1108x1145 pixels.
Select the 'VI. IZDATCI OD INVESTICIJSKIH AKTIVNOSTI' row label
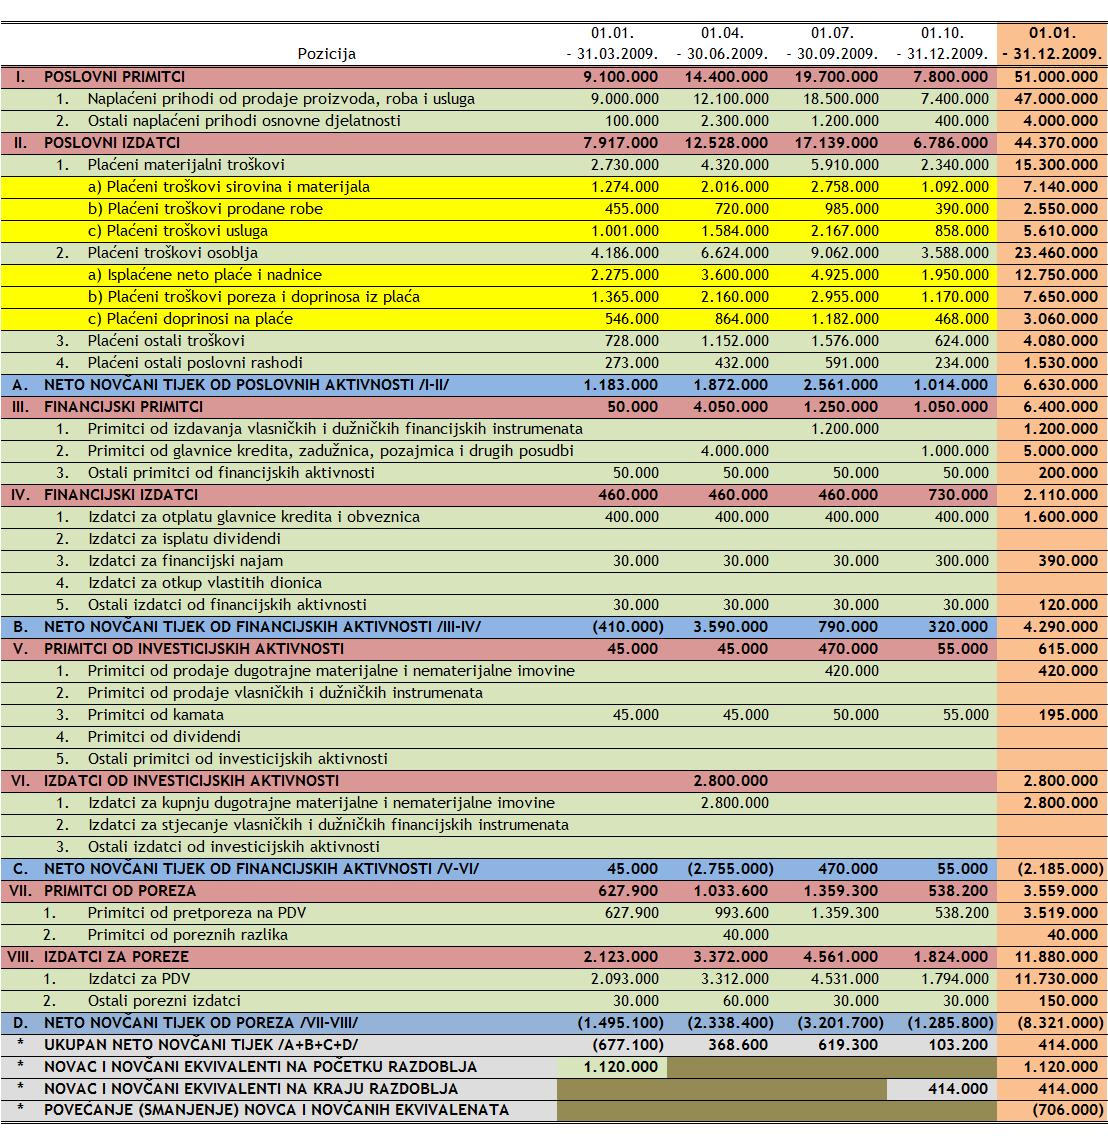point(190,781)
